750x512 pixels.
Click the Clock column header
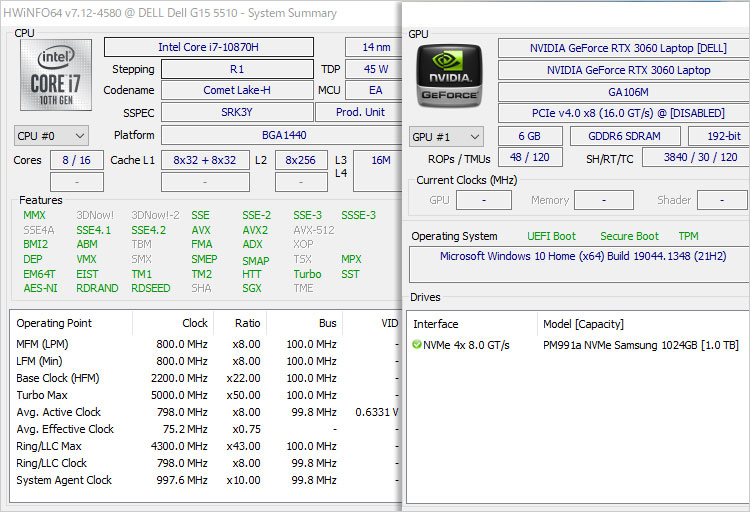click(173, 323)
